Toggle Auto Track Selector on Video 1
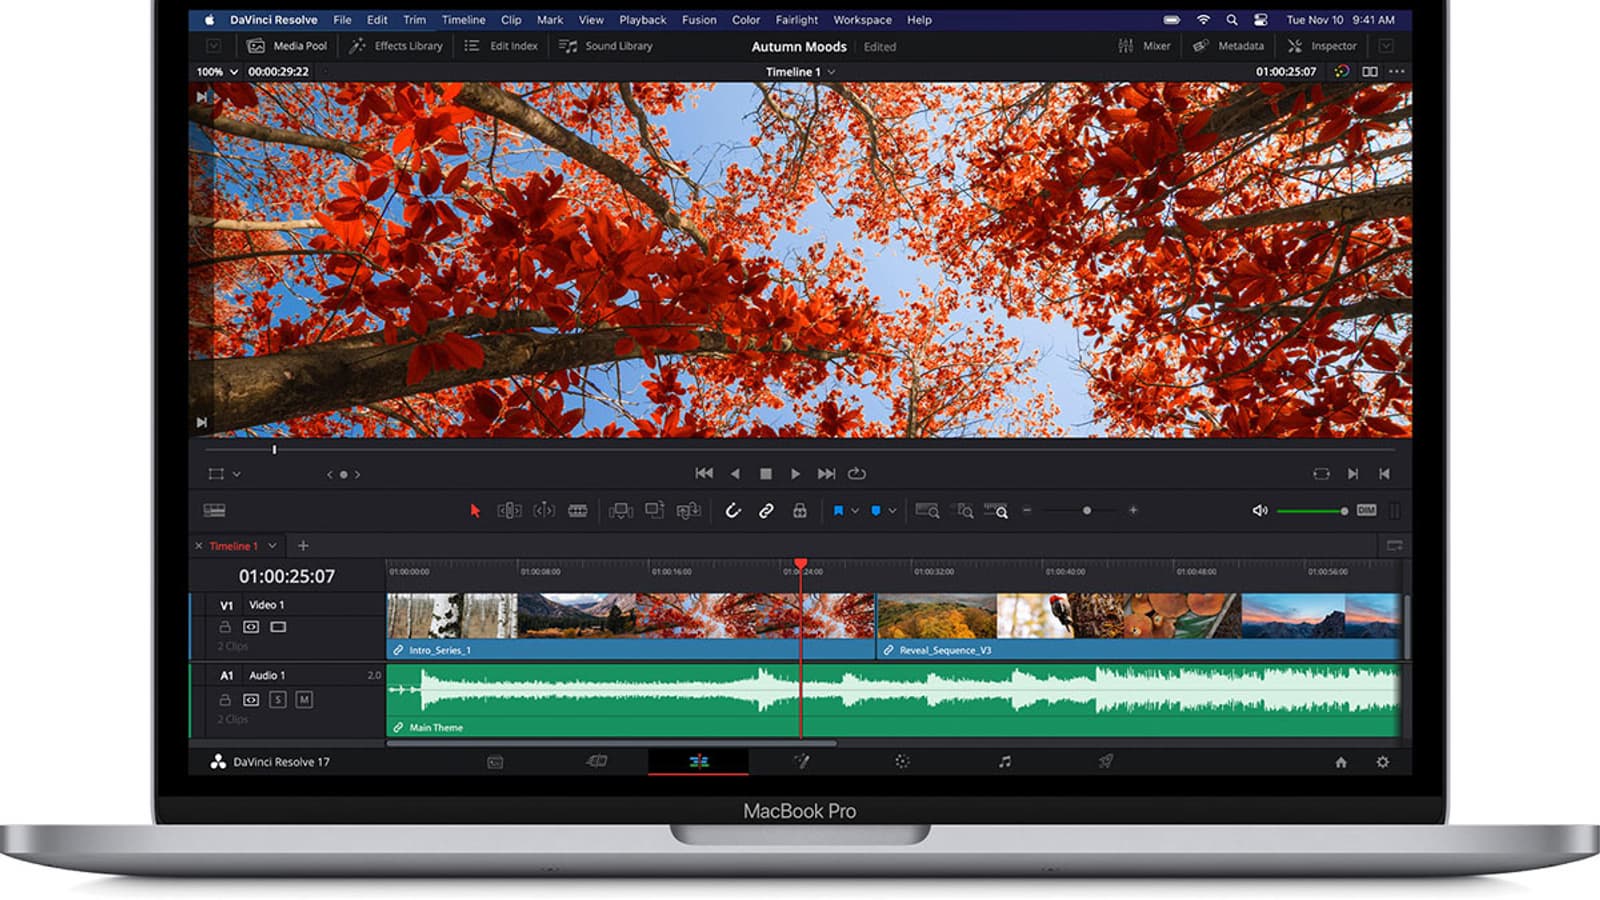The width and height of the screenshot is (1600, 900). click(x=251, y=627)
